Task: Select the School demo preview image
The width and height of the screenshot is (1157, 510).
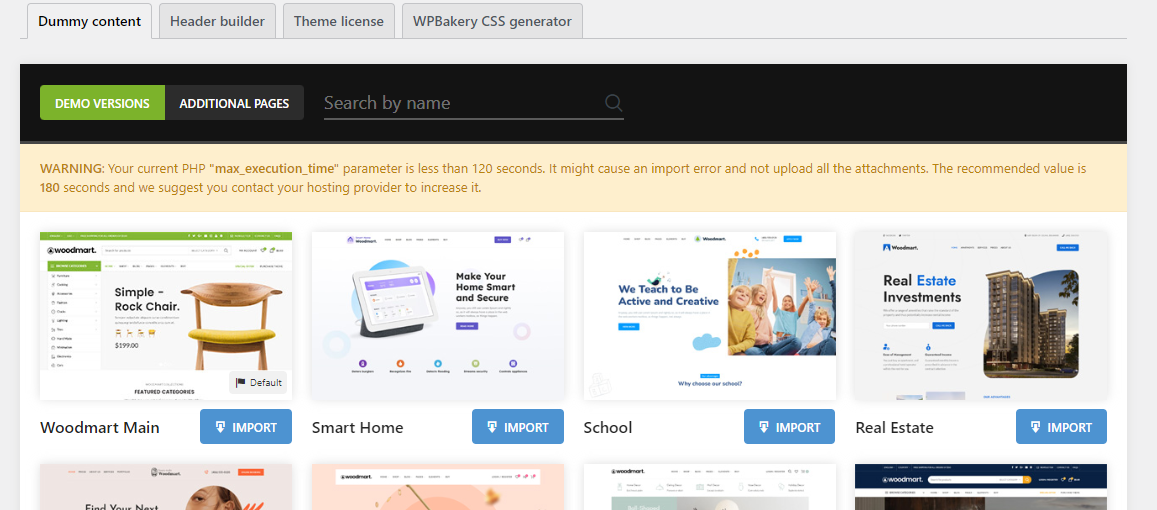Action: click(710, 316)
